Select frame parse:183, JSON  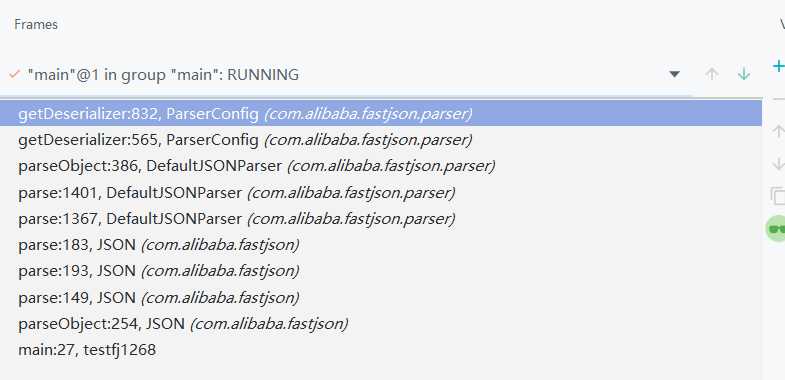tap(381, 245)
